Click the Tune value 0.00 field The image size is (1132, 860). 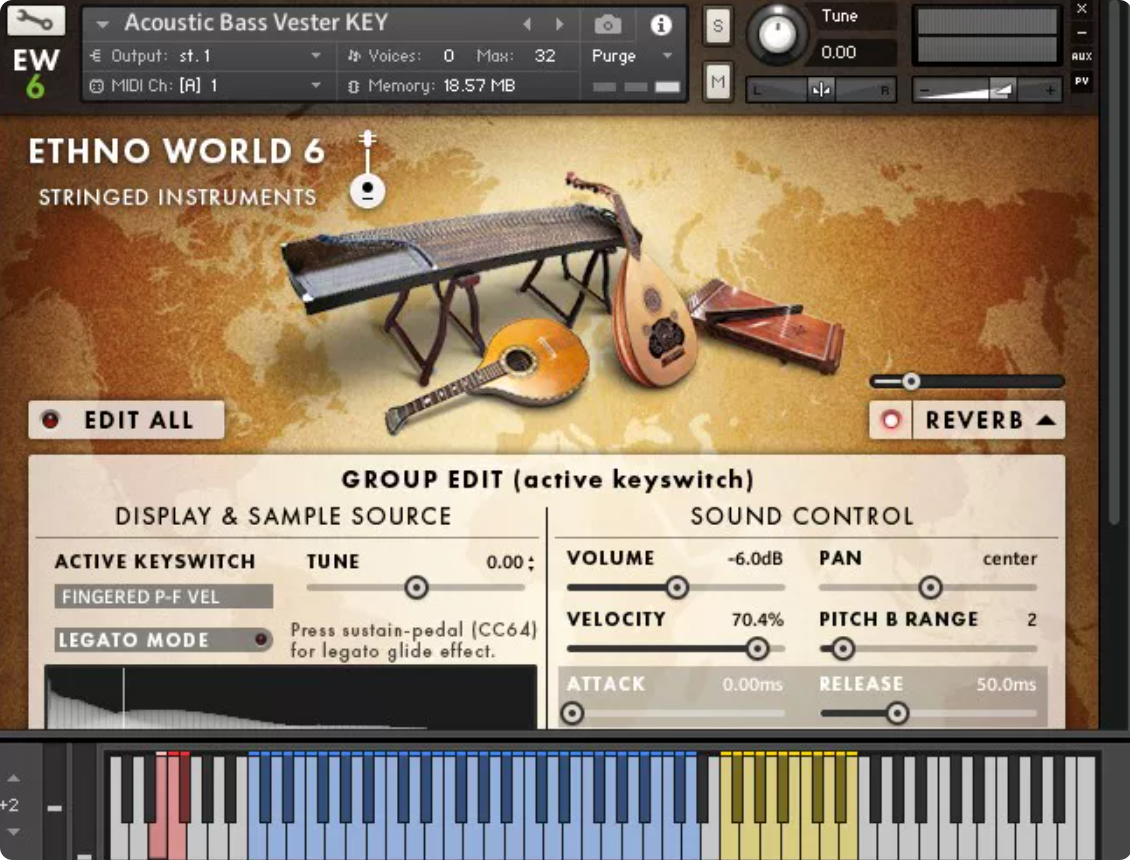click(x=838, y=52)
